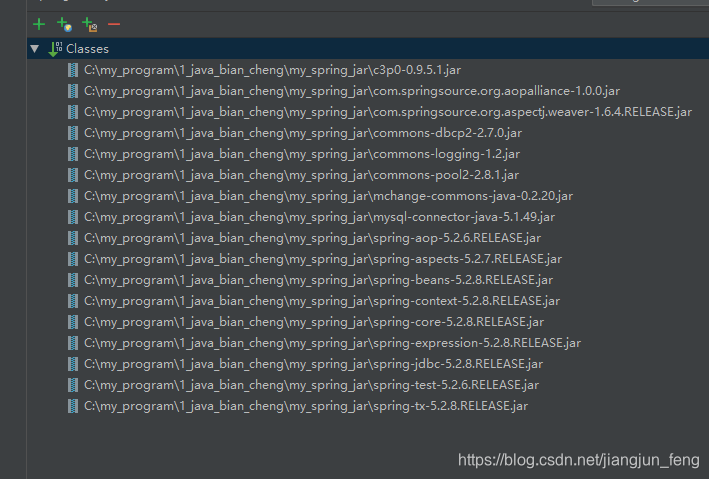Click the jar icon beside spring-aop-5.2.6.RELEASE.jar
709x479 pixels.
coord(73,238)
